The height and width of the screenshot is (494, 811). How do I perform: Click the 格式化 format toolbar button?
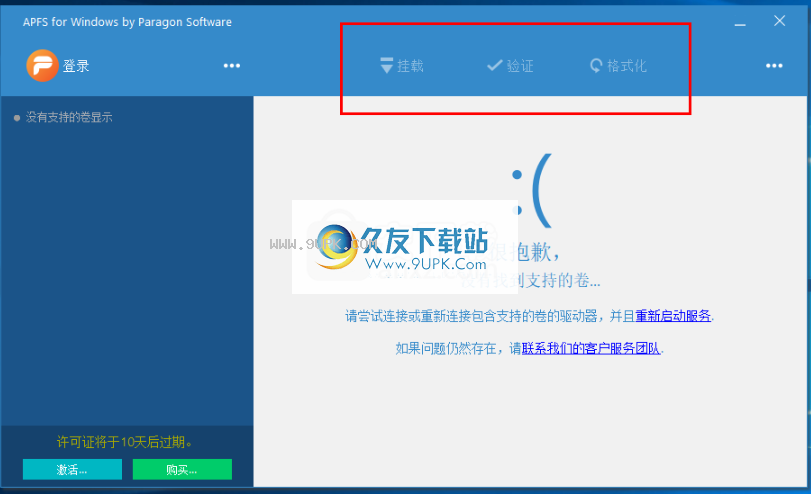tap(618, 66)
